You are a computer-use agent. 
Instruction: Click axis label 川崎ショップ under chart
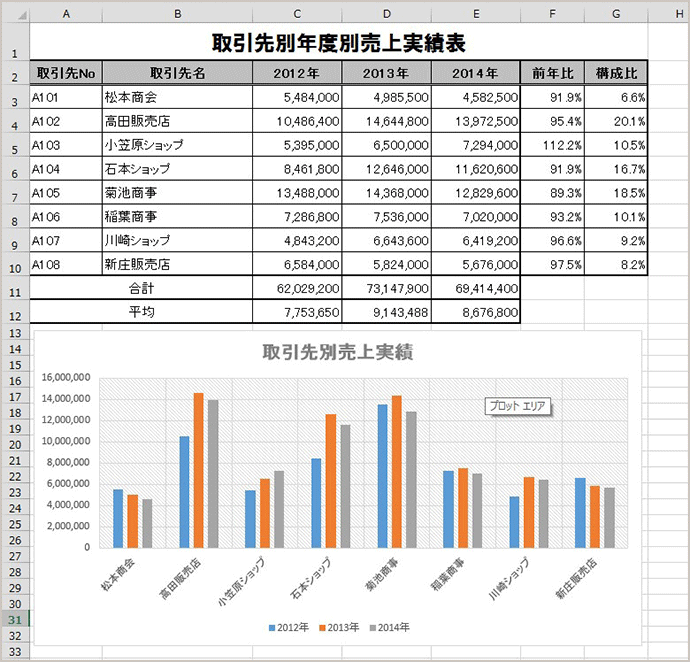point(509,578)
